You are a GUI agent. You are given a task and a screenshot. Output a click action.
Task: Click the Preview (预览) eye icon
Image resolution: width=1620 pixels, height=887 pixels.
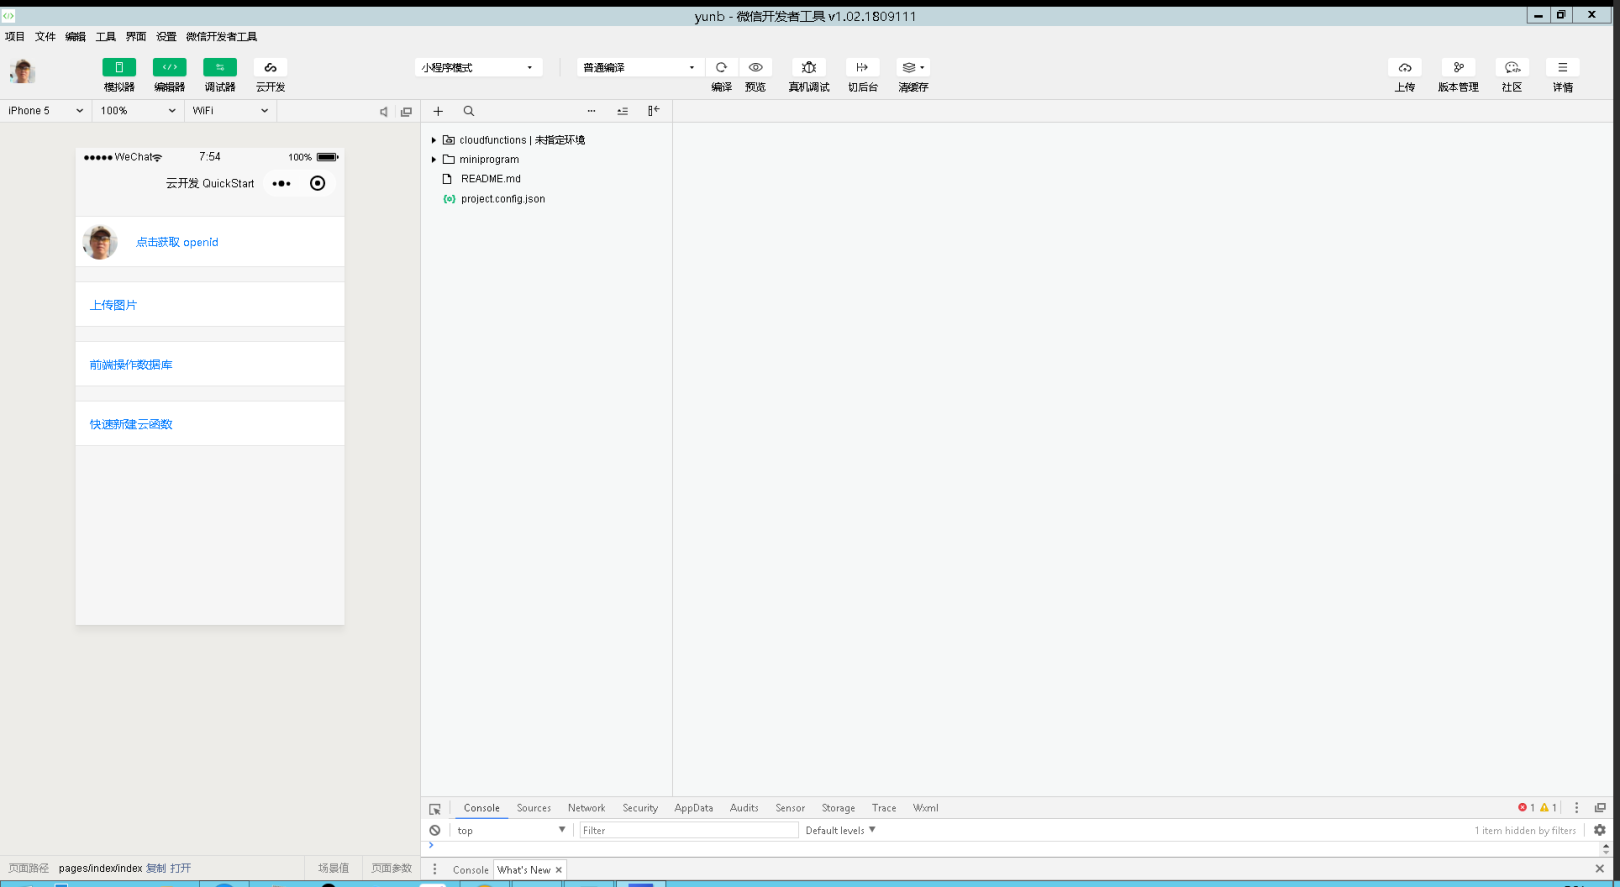(x=756, y=68)
